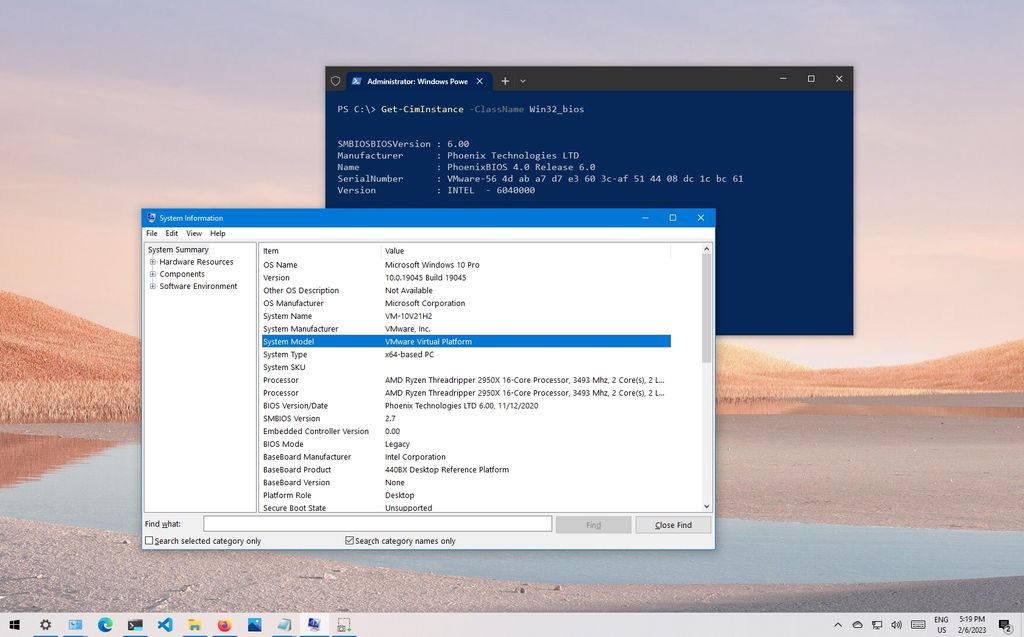Image resolution: width=1024 pixels, height=637 pixels.
Task: Launch Visual Studio Code from the taskbar
Action: pyautogui.click(x=166, y=624)
